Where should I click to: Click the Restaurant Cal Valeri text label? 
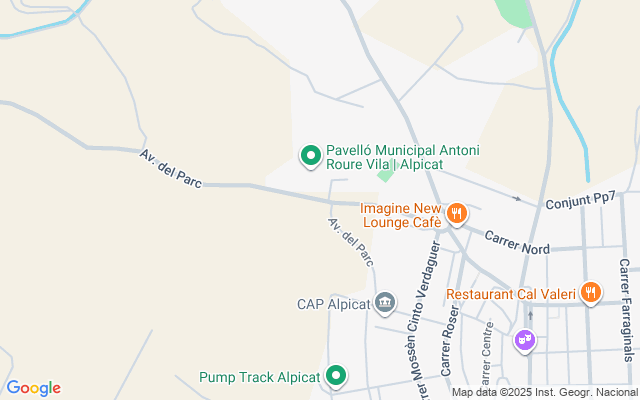click(511, 294)
